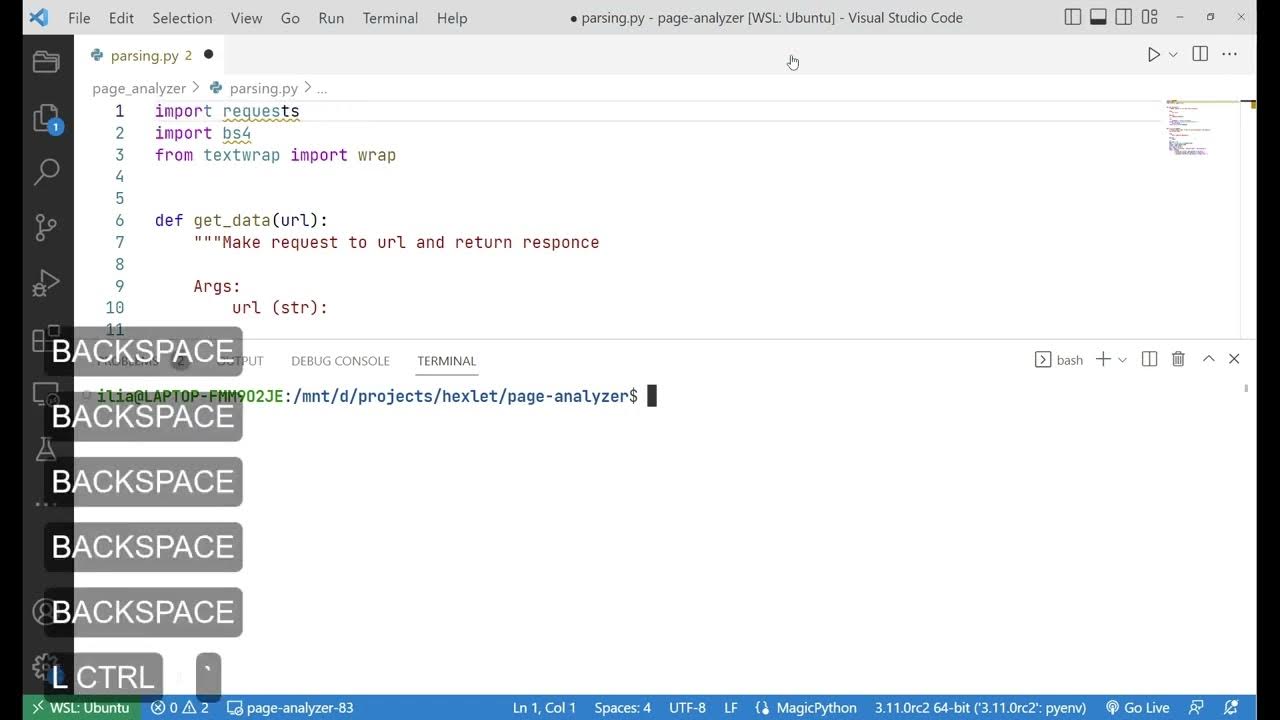Open the File menu

point(79,18)
